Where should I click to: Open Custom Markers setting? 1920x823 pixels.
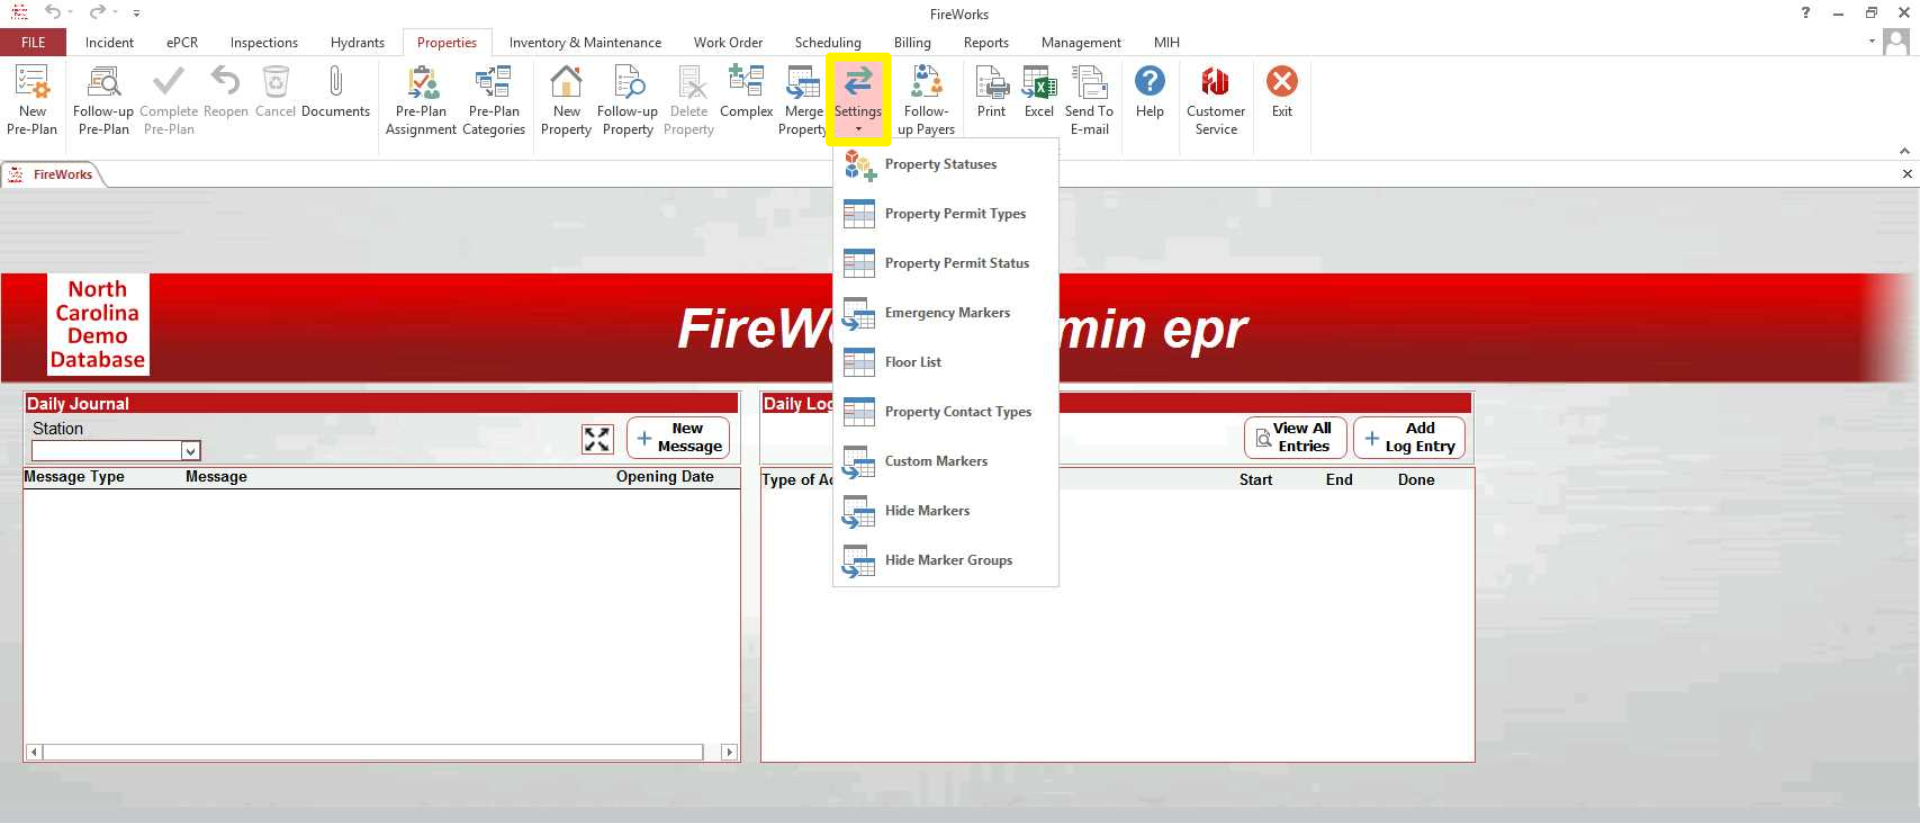tap(945, 461)
